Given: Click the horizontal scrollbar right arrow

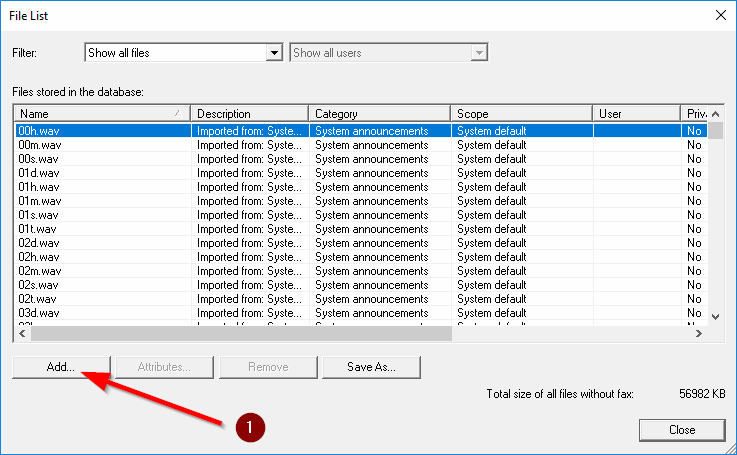Looking at the screenshot, I should (699, 333).
